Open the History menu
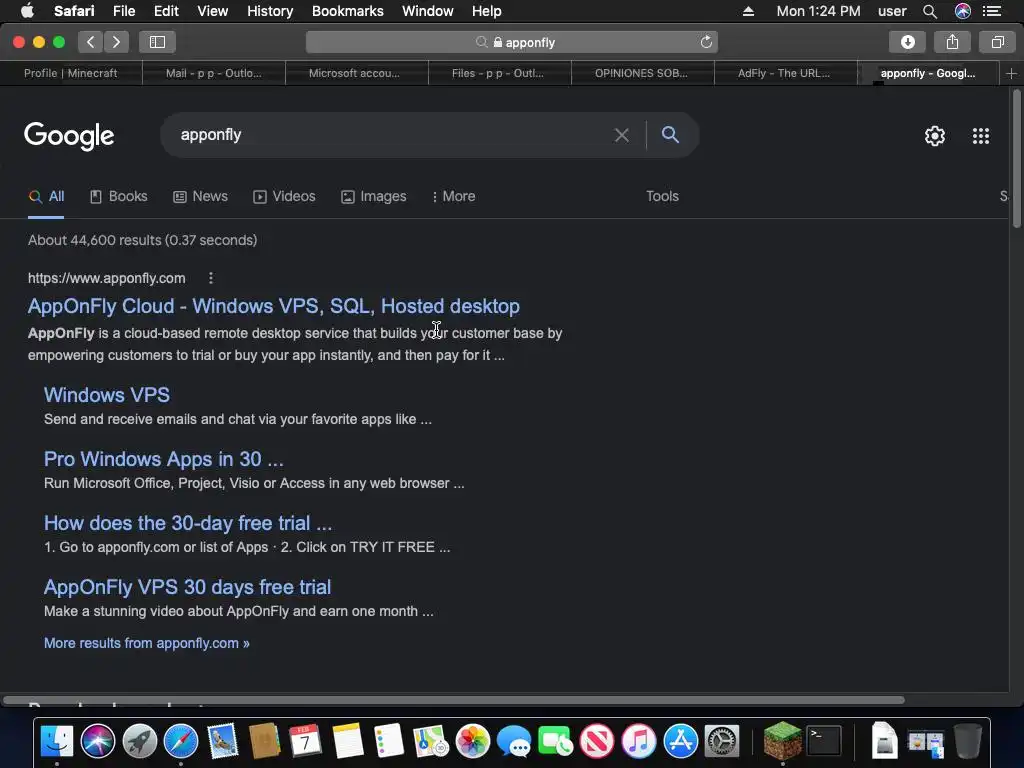The width and height of the screenshot is (1024, 768). pos(270,11)
